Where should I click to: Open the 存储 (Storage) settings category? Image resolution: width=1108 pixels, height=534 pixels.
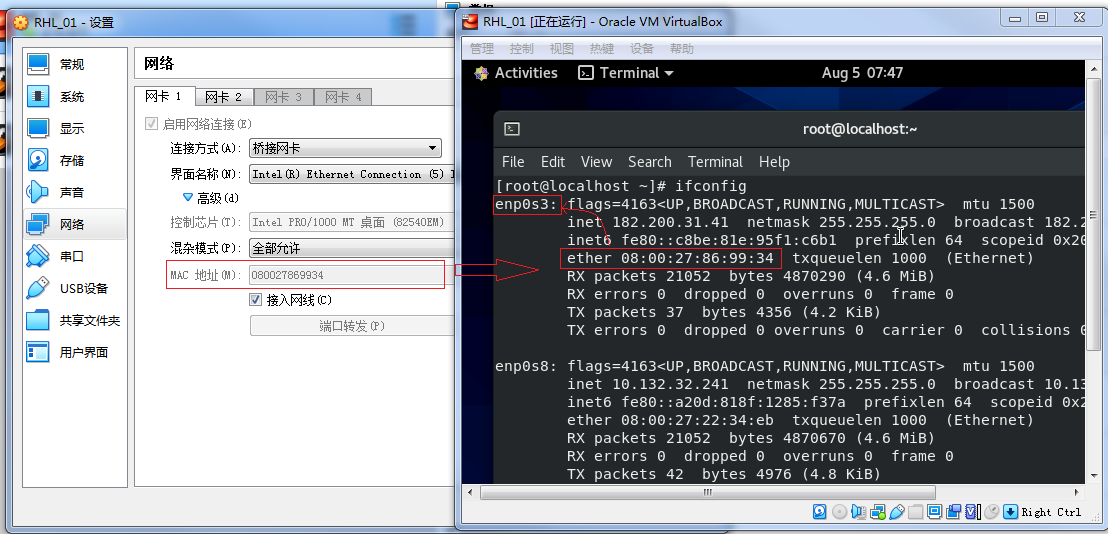73,160
